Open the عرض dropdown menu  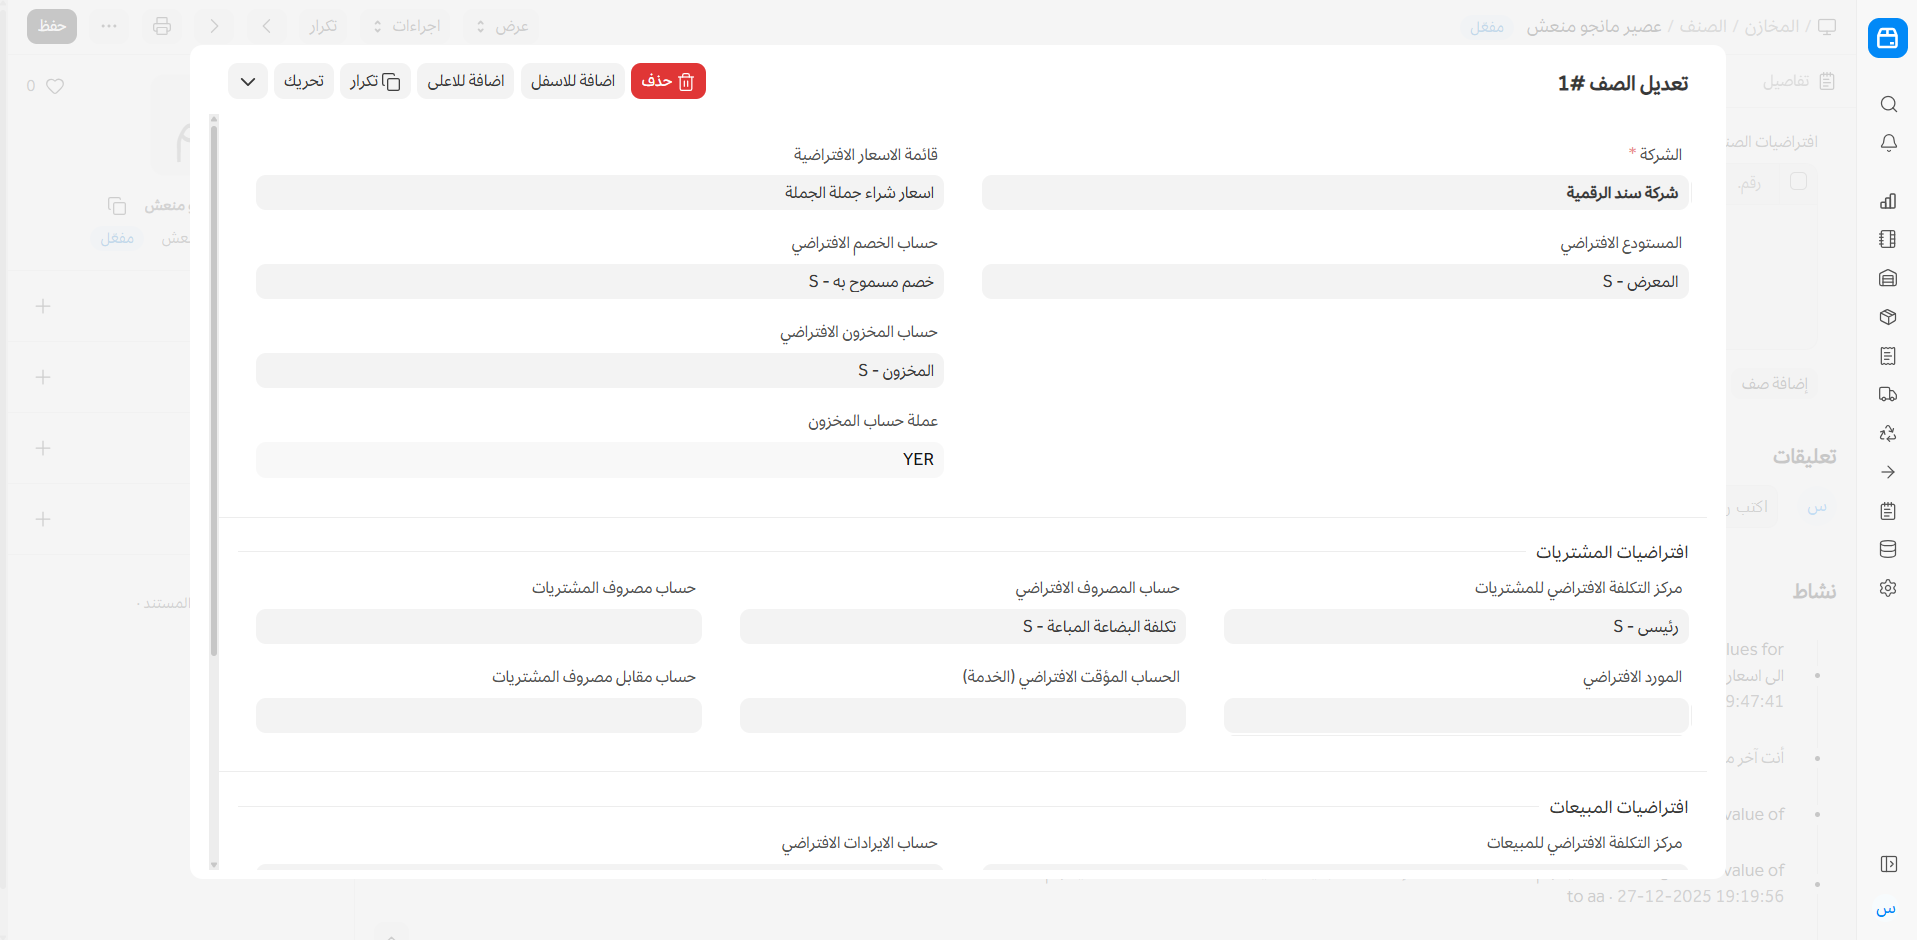click(x=502, y=26)
